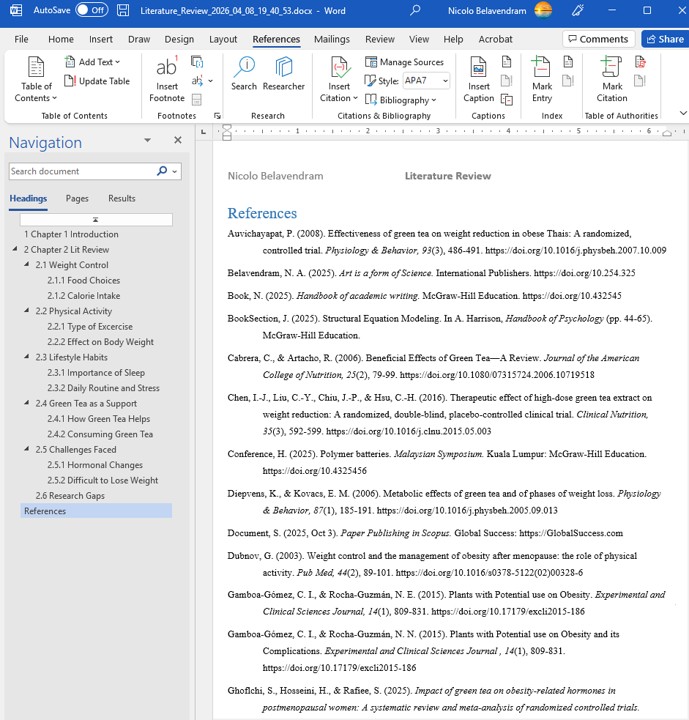Click the left indent marker on ruler

click(227, 137)
